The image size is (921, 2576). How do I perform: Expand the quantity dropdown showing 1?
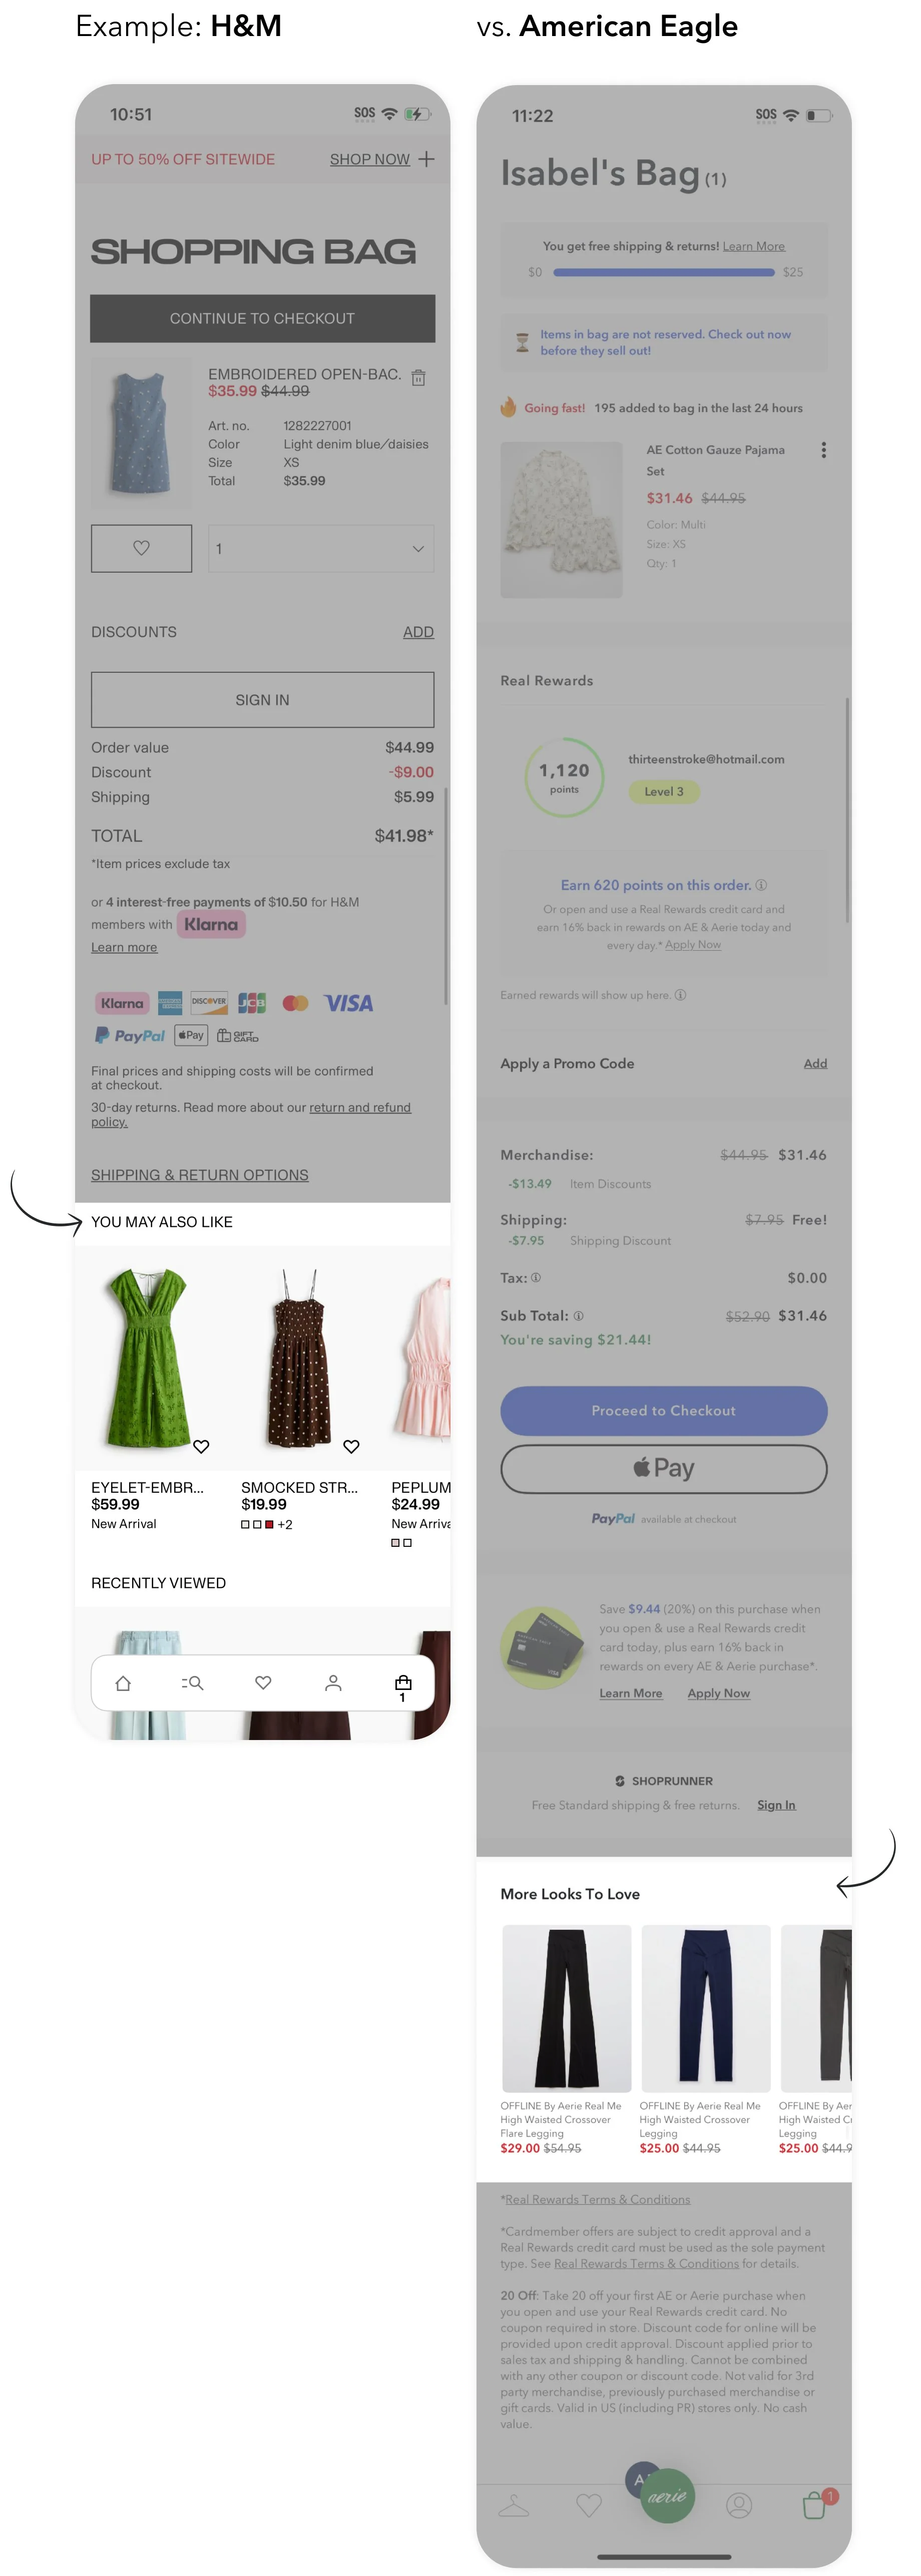[x=321, y=548]
